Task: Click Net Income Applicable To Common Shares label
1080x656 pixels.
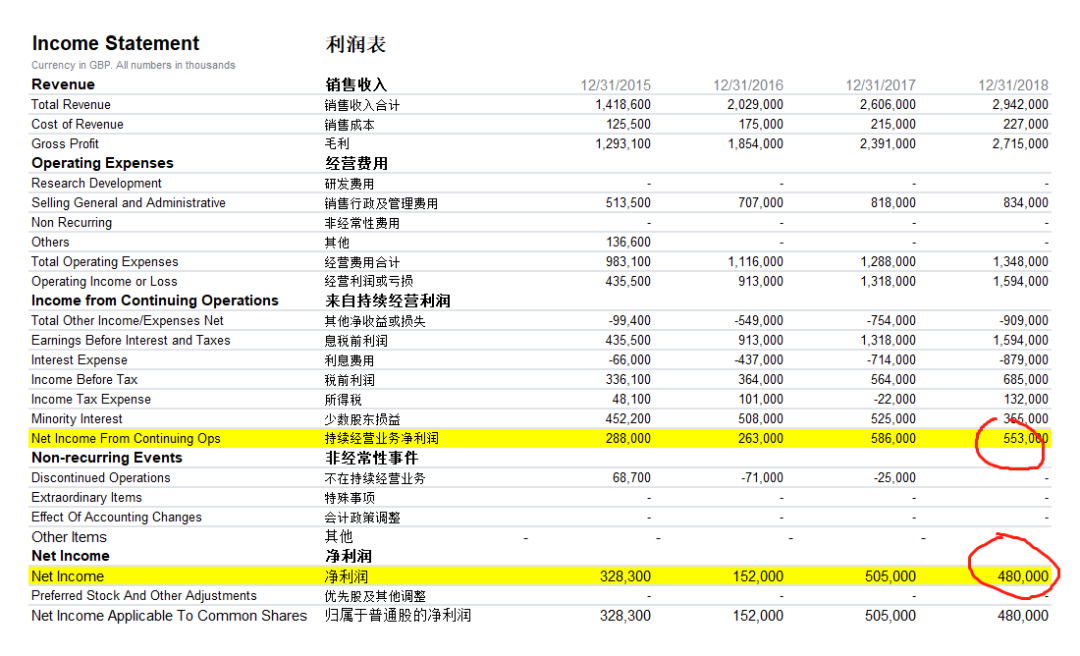Action: point(169,616)
